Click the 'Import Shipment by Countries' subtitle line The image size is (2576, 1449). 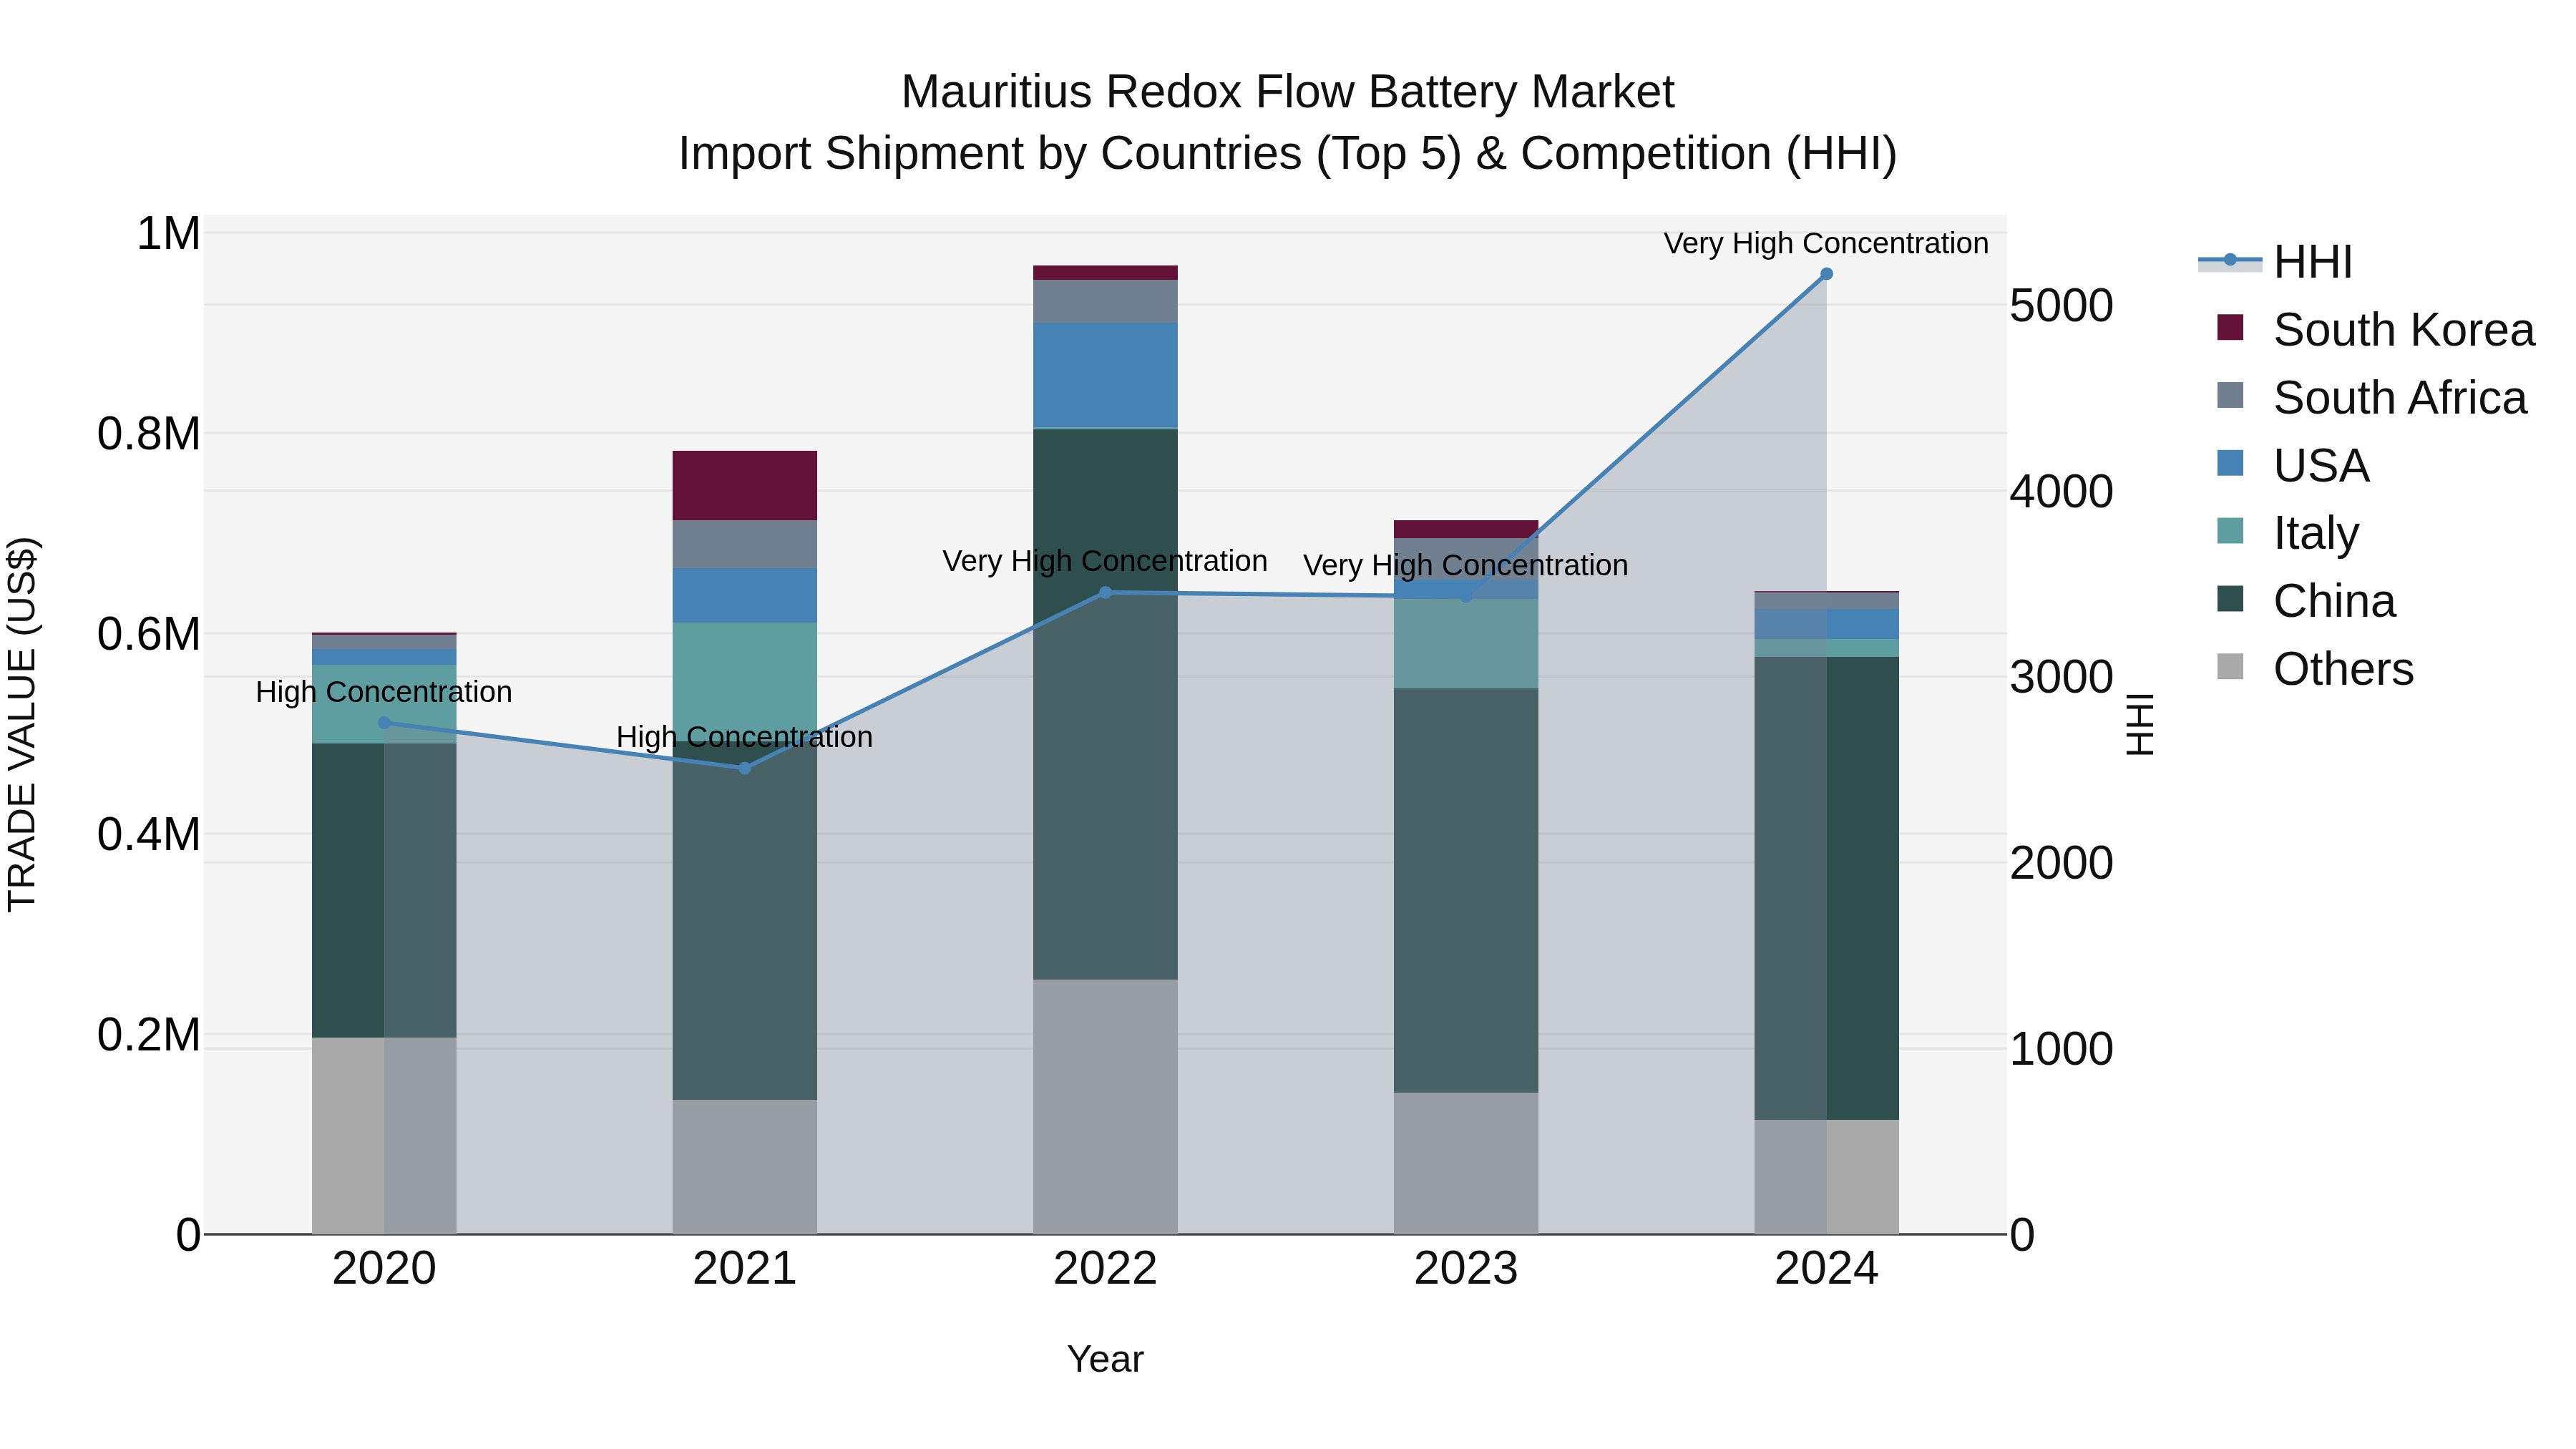coord(1287,154)
